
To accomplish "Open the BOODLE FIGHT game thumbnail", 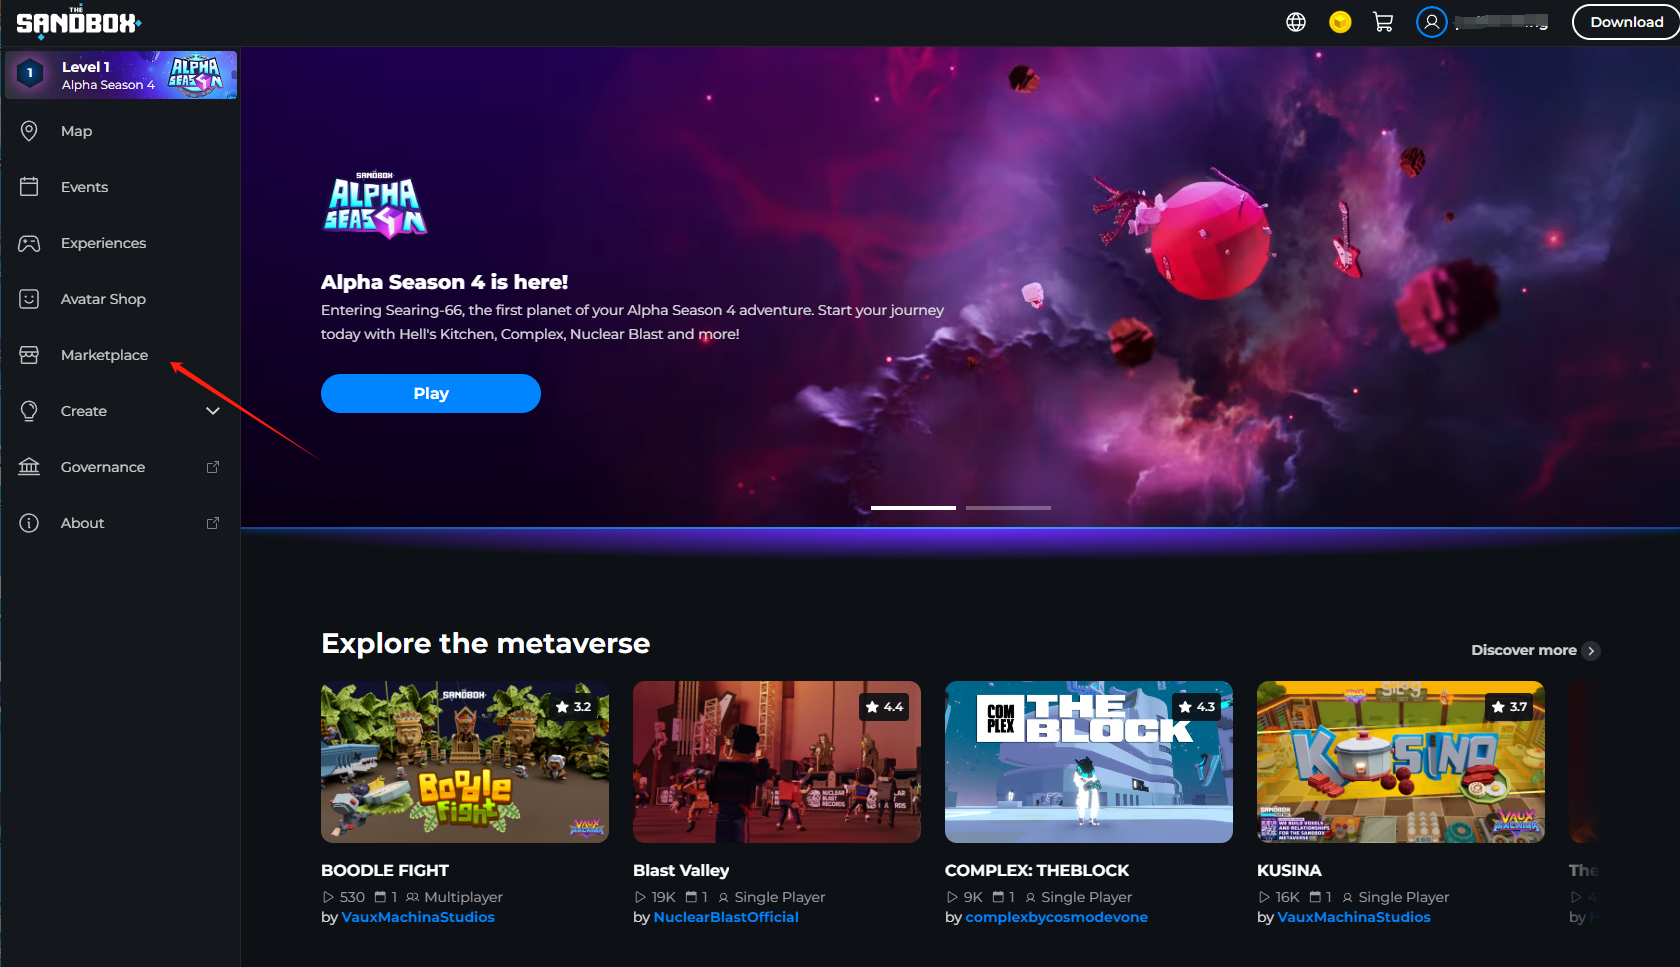I will 464,762.
